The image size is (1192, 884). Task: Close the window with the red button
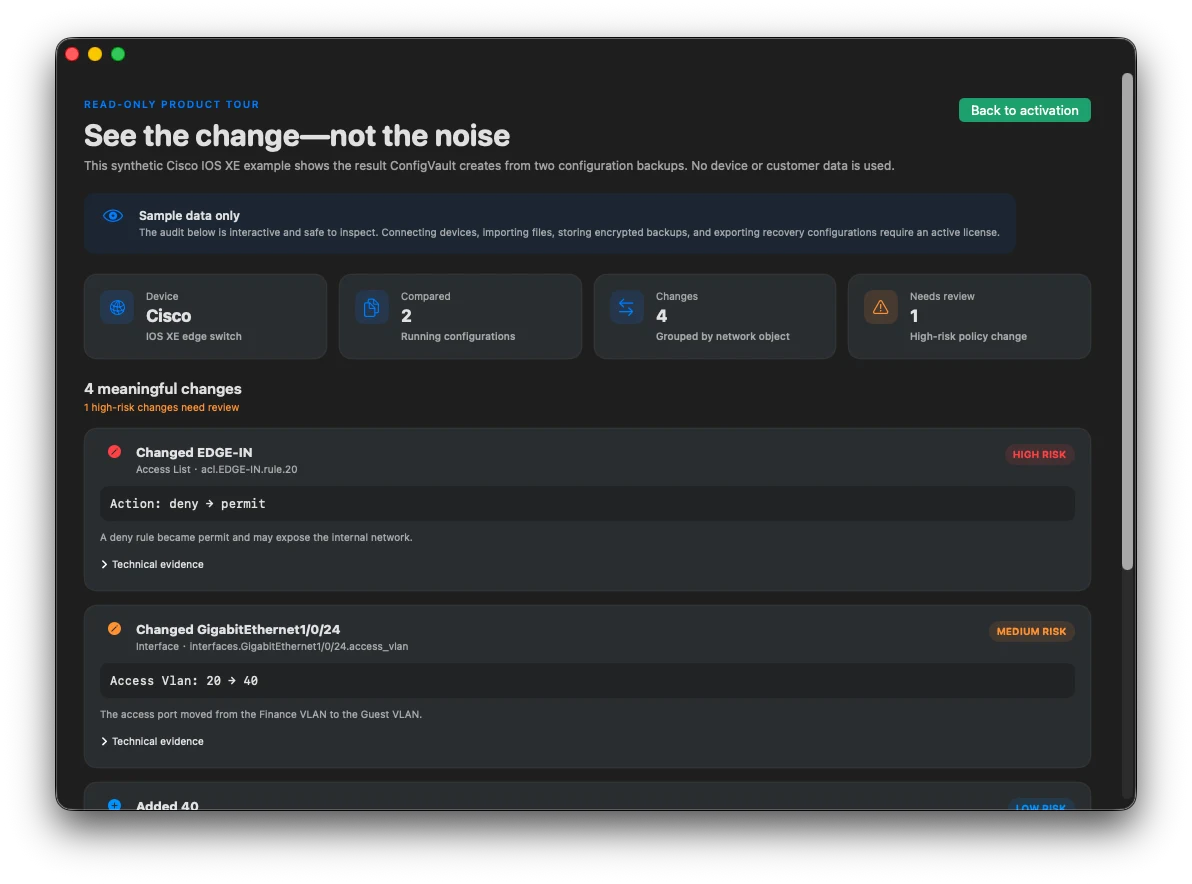[x=72, y=54]
